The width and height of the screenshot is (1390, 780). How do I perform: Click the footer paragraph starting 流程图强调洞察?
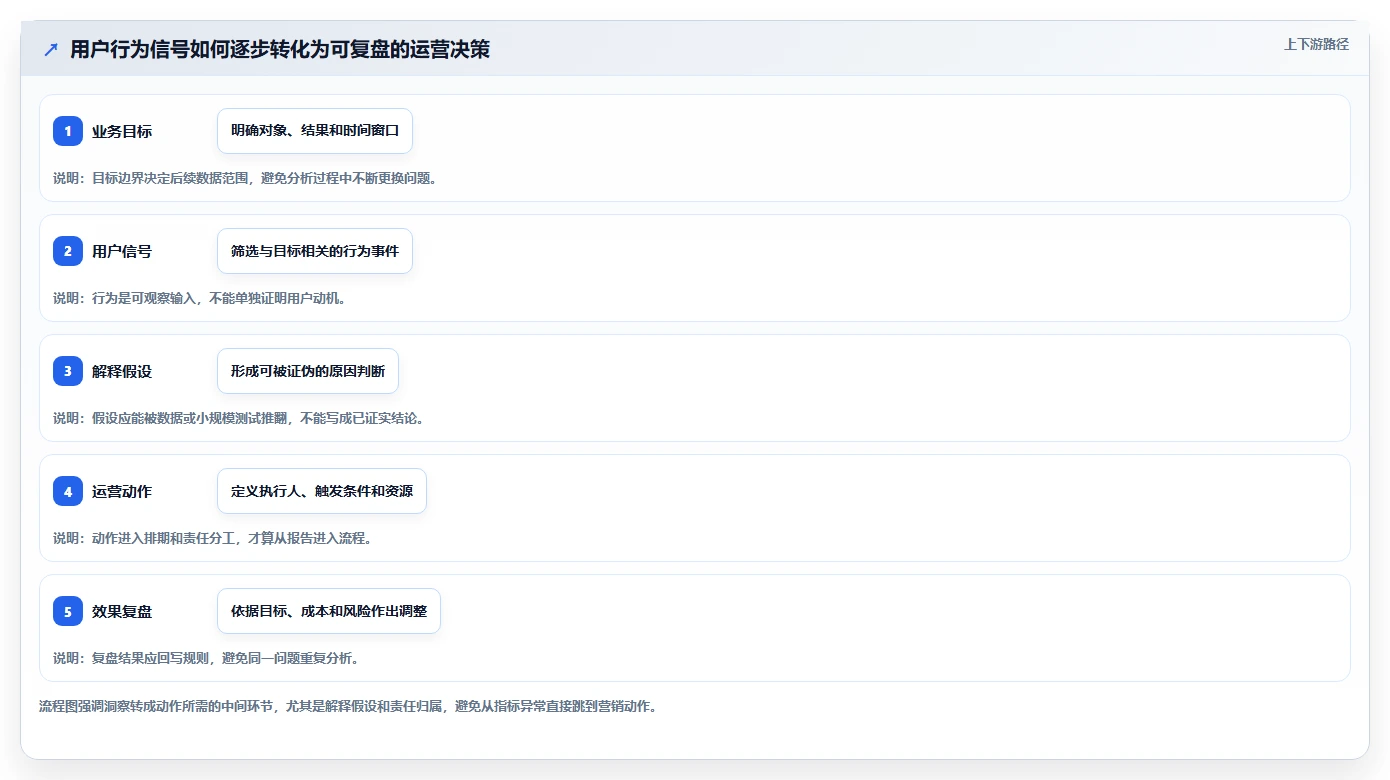click(x=348, y=706)
